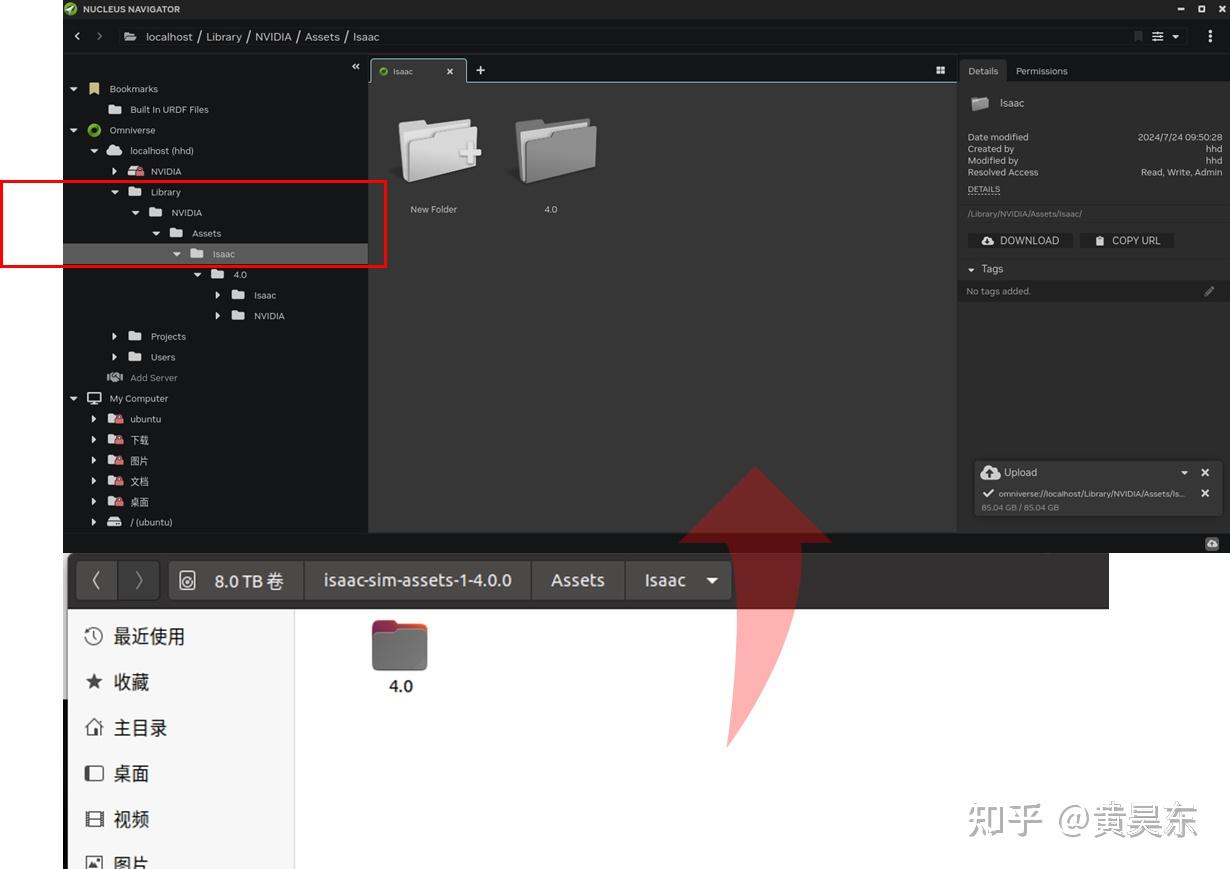
Task: Click the bookmark icon in the address bar
Action: point(1137,36)
